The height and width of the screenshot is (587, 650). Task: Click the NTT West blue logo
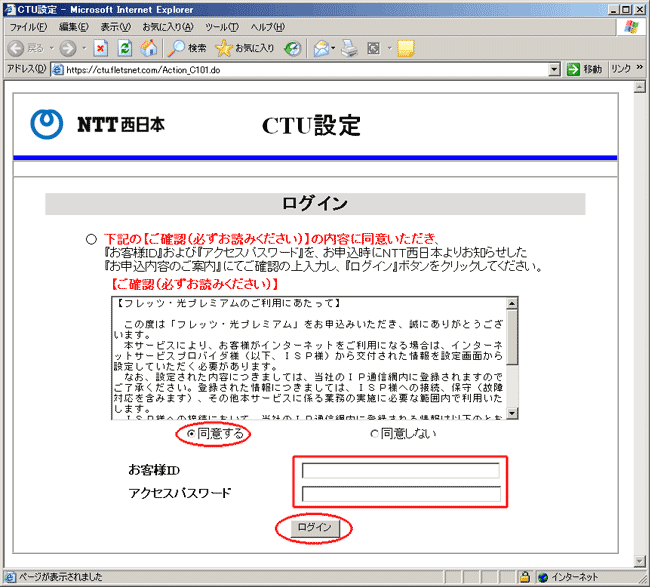[x=47, y=124]
